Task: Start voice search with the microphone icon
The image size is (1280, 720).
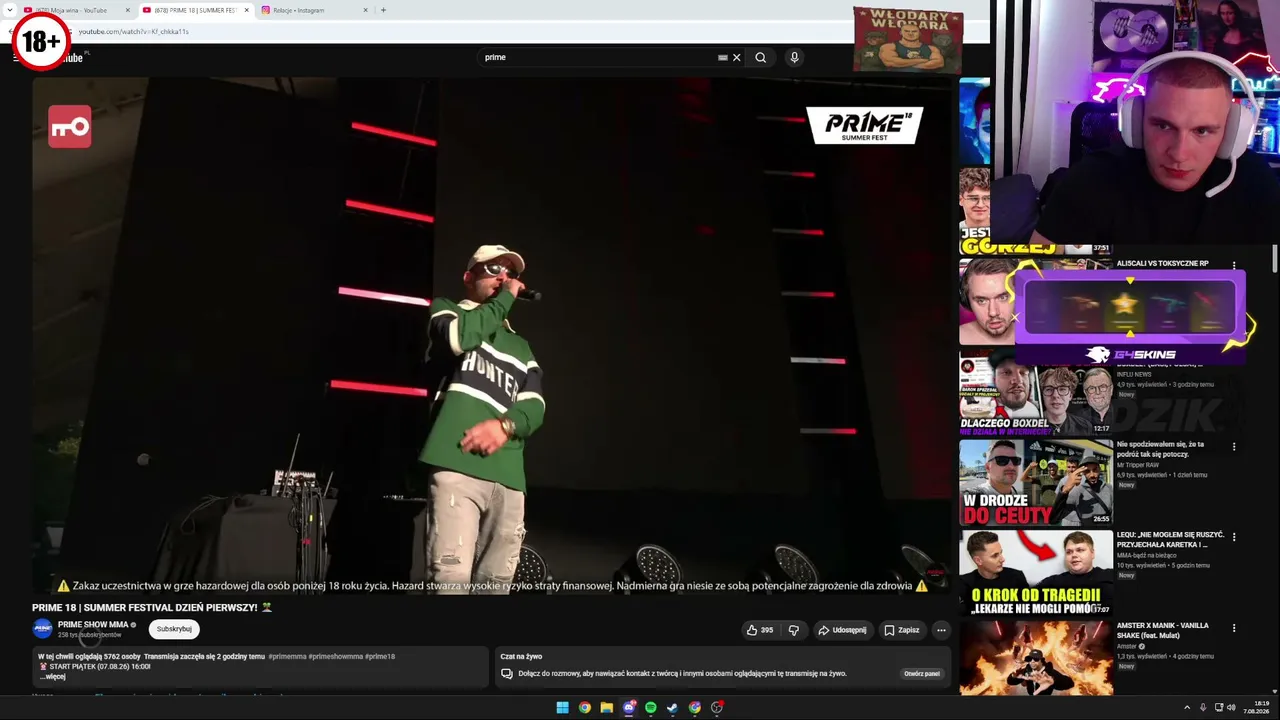Action: coord(794,58)
